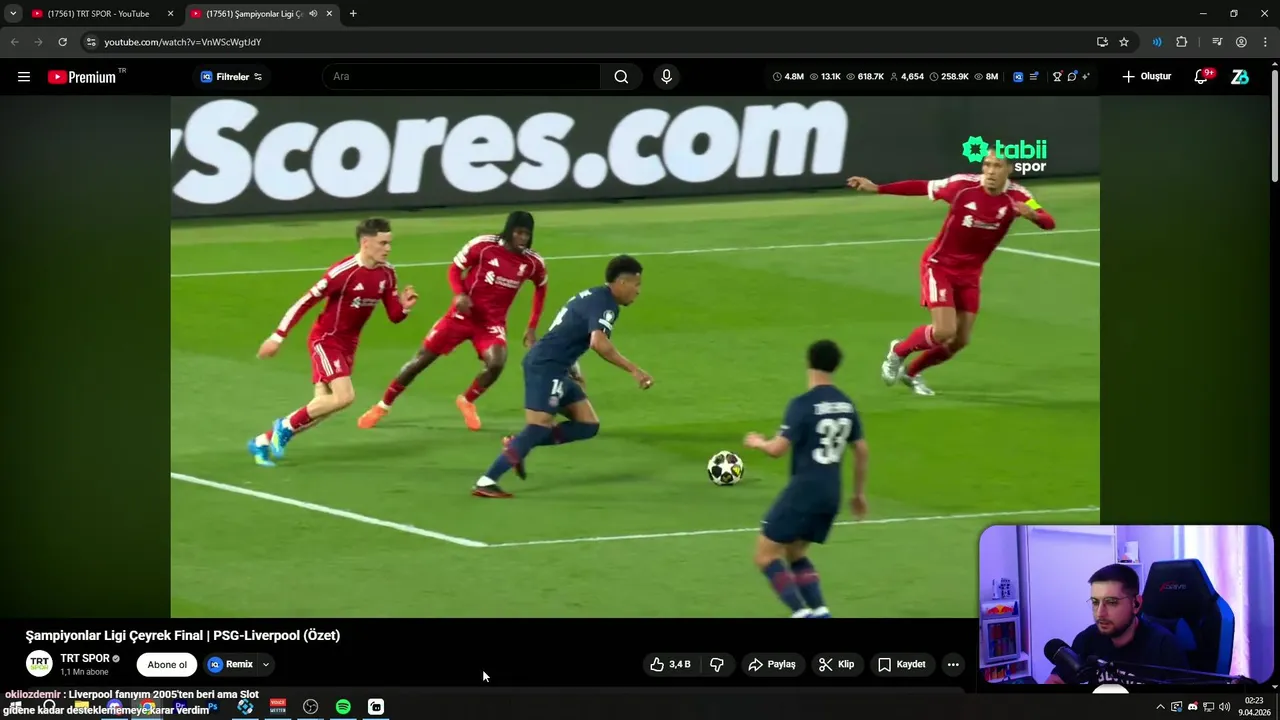
Task: Click the Remix button
Action: pyautogui.click(x=230, y=664)
